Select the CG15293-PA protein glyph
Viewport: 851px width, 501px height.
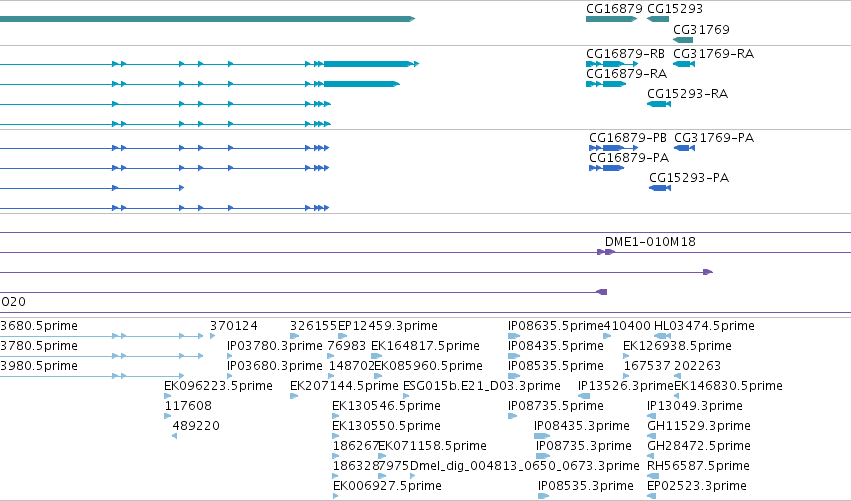coord(660,188)
